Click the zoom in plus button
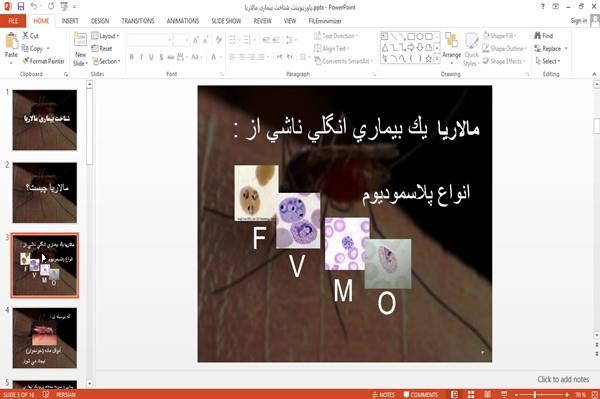The width and height of the screenshot is (600, 399). pos(567,394)
